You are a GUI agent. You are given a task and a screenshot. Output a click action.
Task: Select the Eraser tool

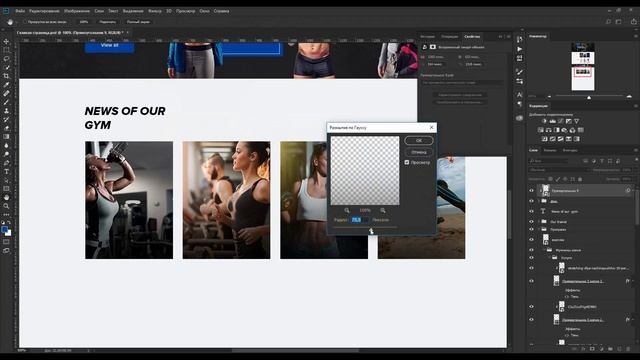6,128
